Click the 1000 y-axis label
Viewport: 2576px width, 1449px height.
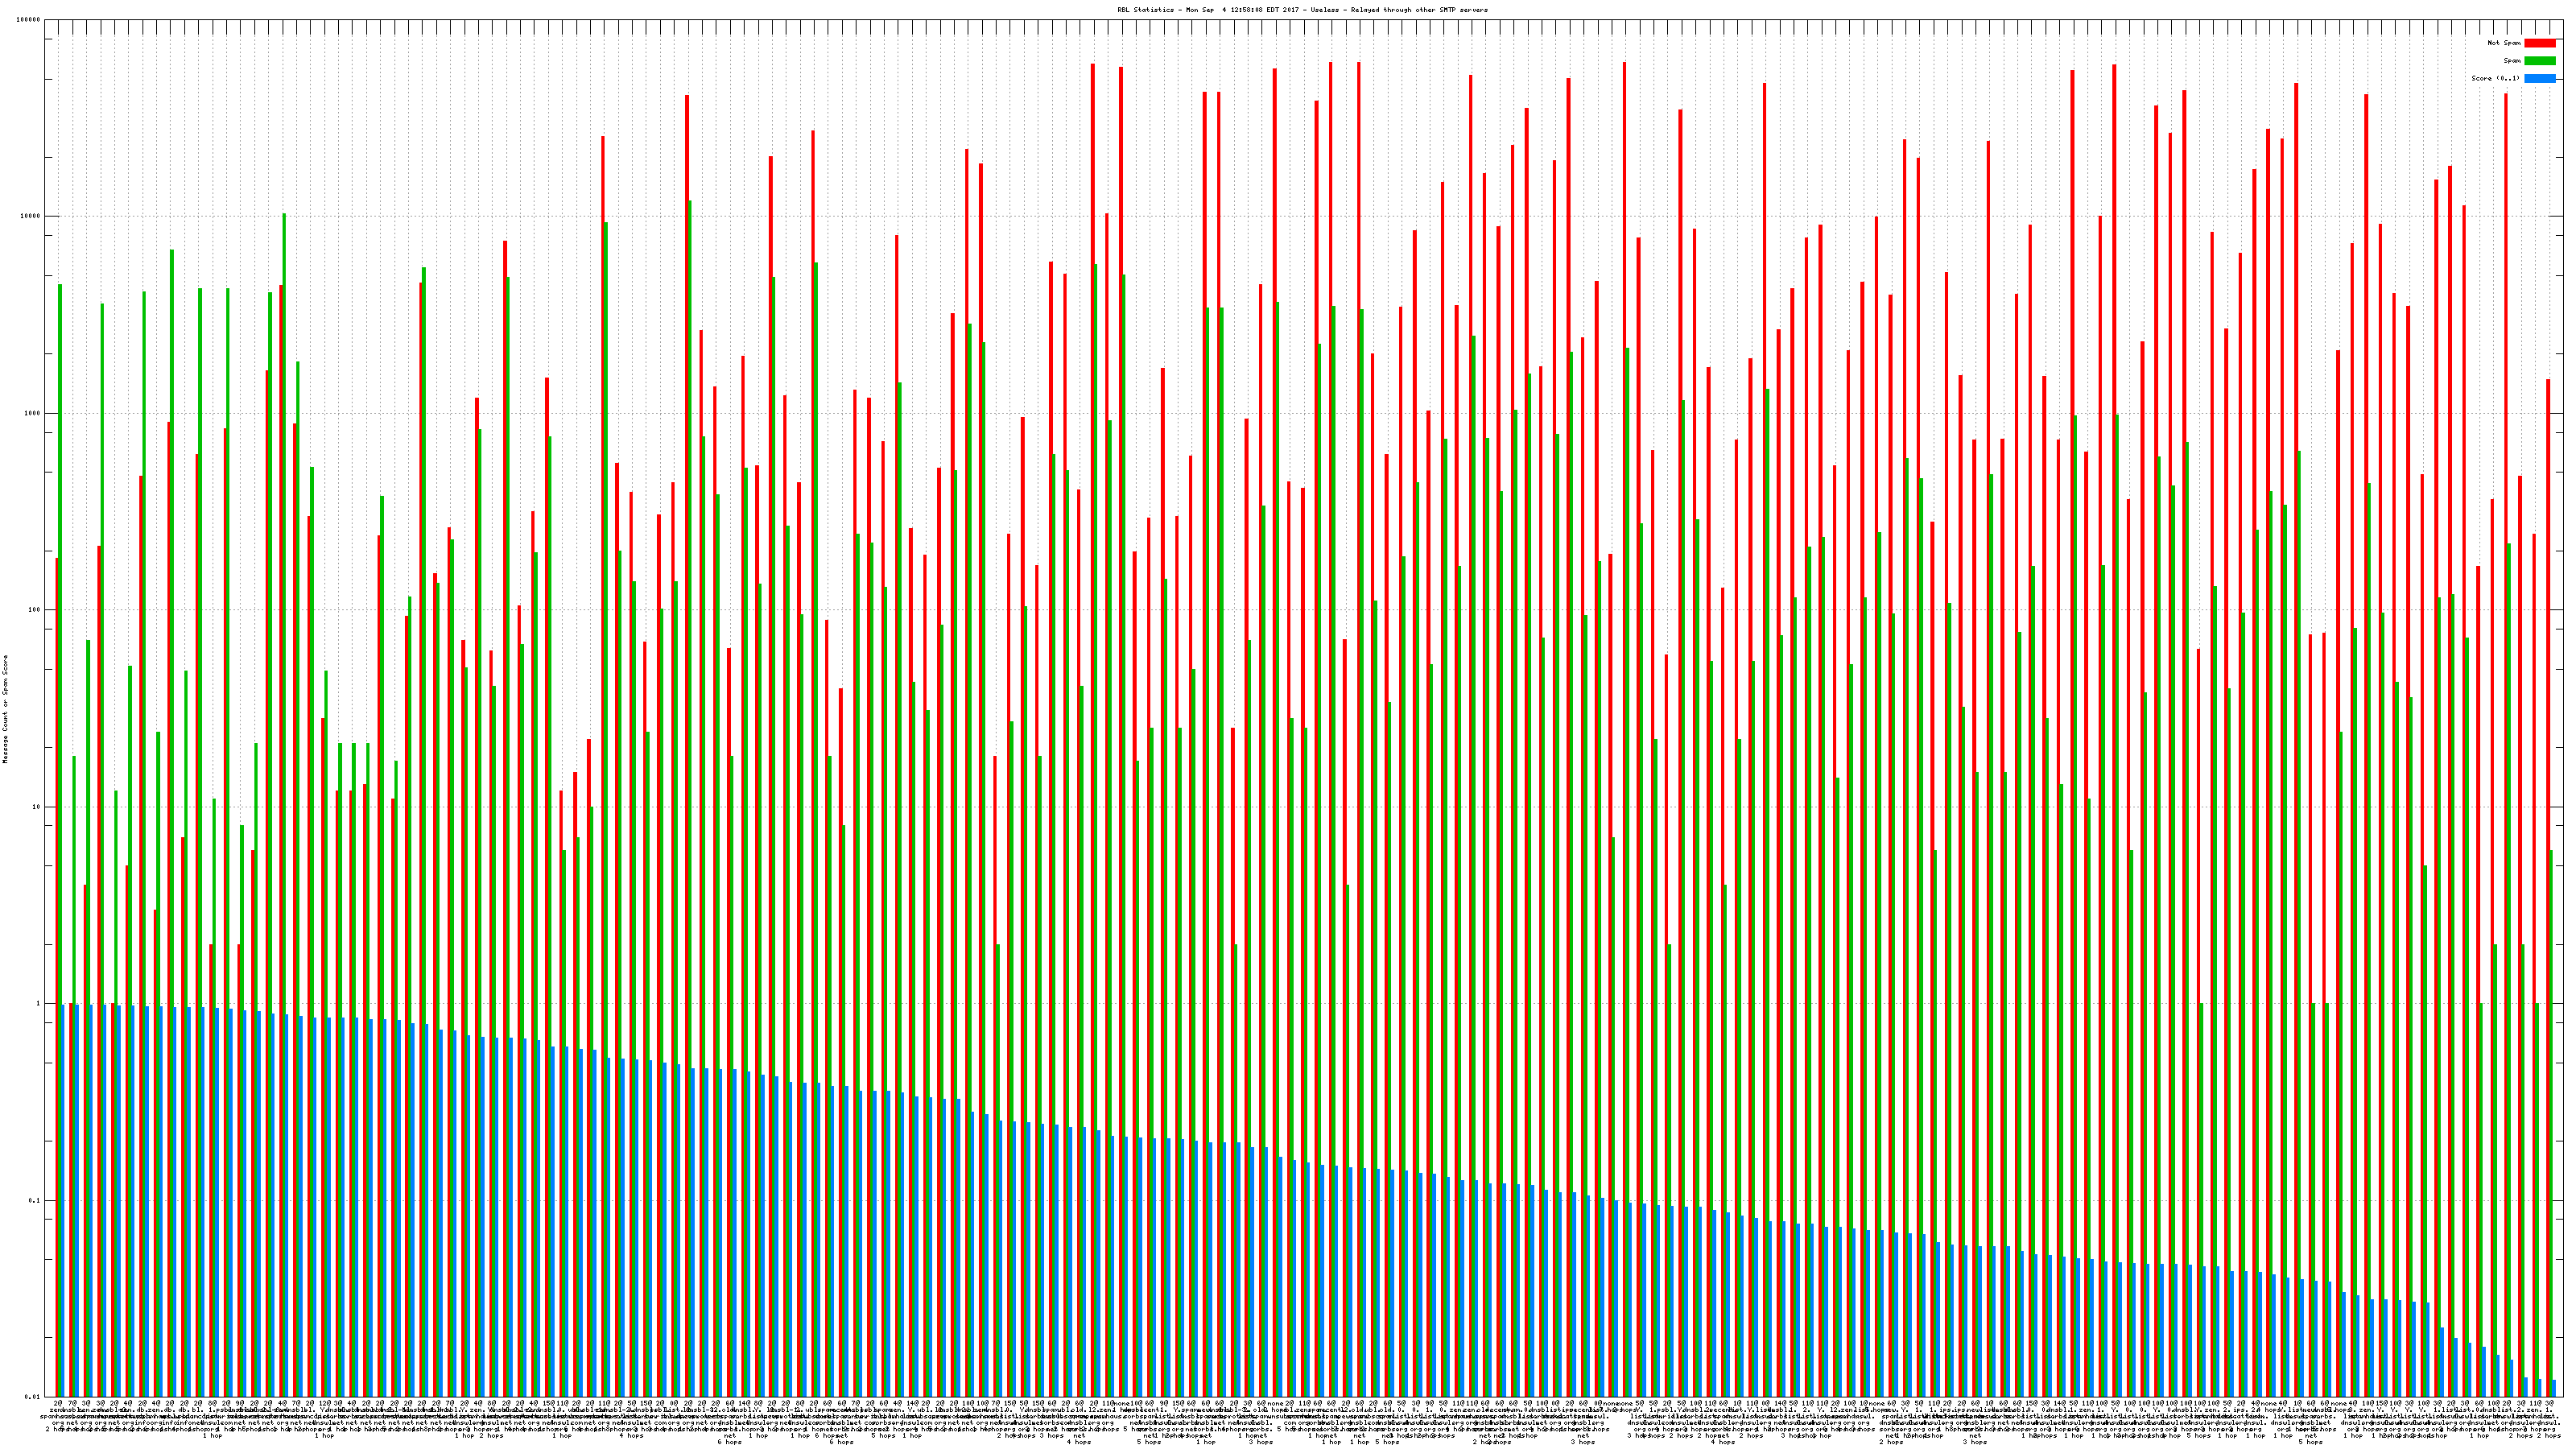coord(33,413)
